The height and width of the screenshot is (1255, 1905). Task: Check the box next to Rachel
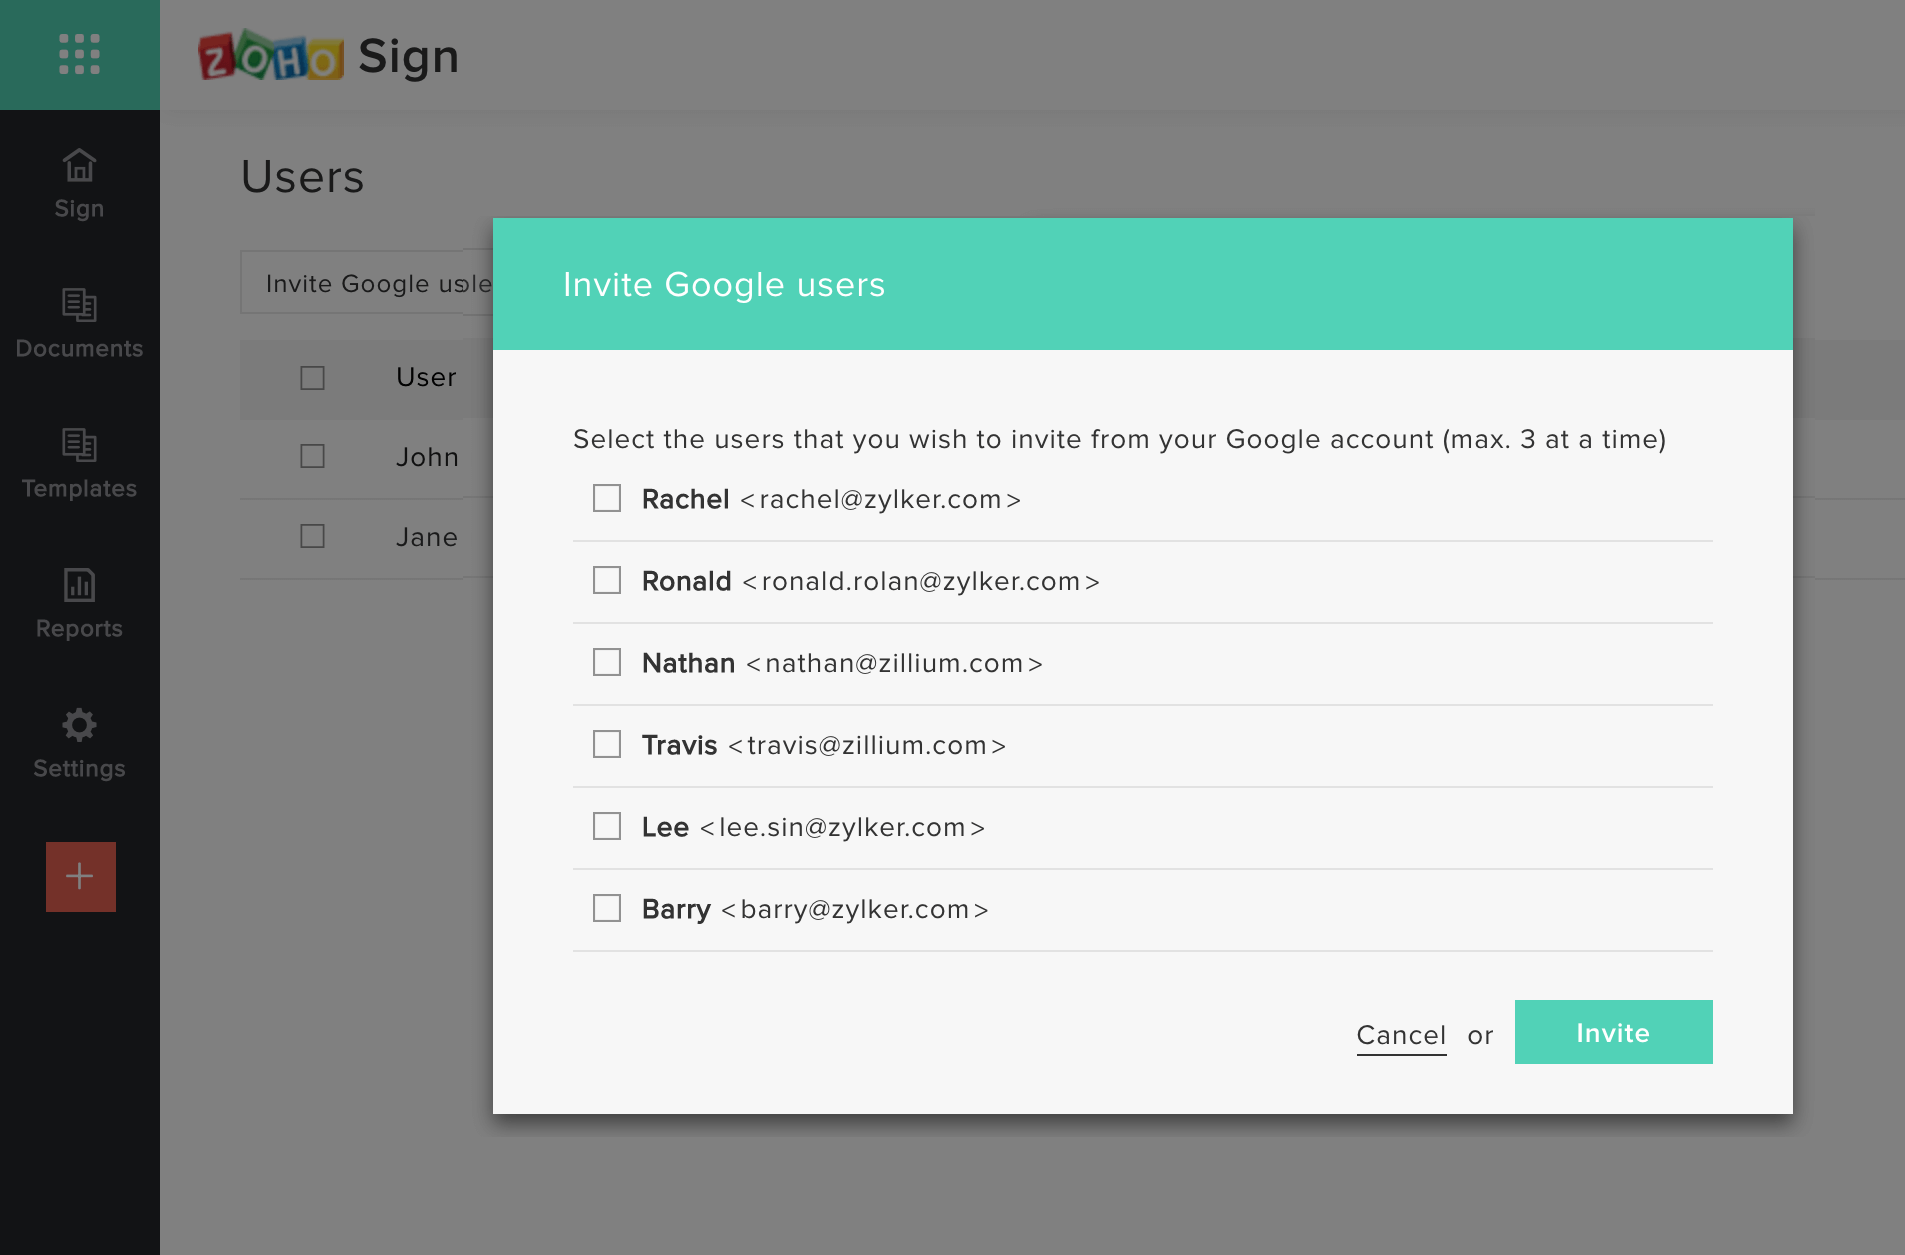(x=608, y=497)
